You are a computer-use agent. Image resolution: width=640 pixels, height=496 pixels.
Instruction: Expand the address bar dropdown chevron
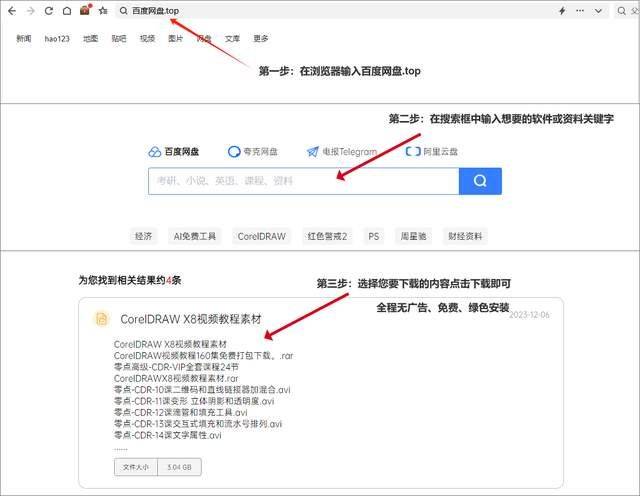click(x=598, y=11)
